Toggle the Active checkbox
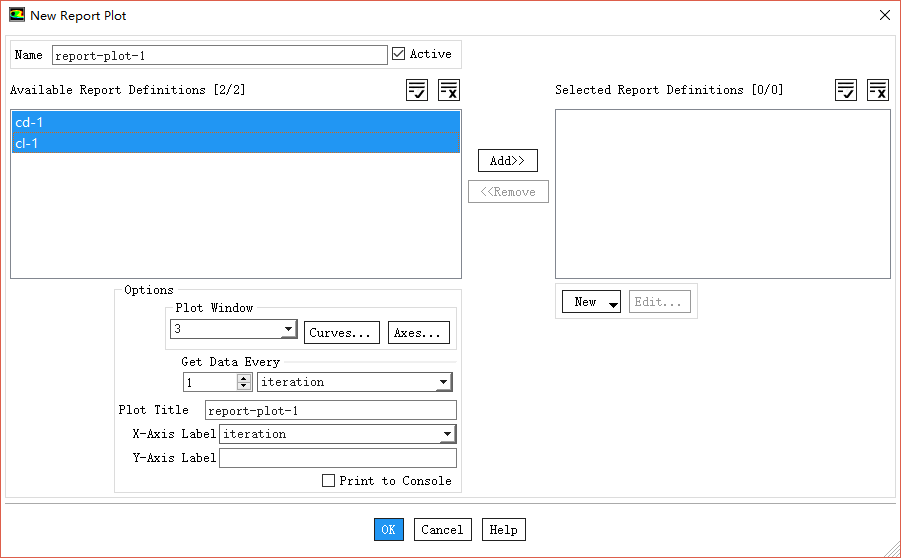Screen dimensions: 901x558 pyautogui.click(x=398, y=54)
